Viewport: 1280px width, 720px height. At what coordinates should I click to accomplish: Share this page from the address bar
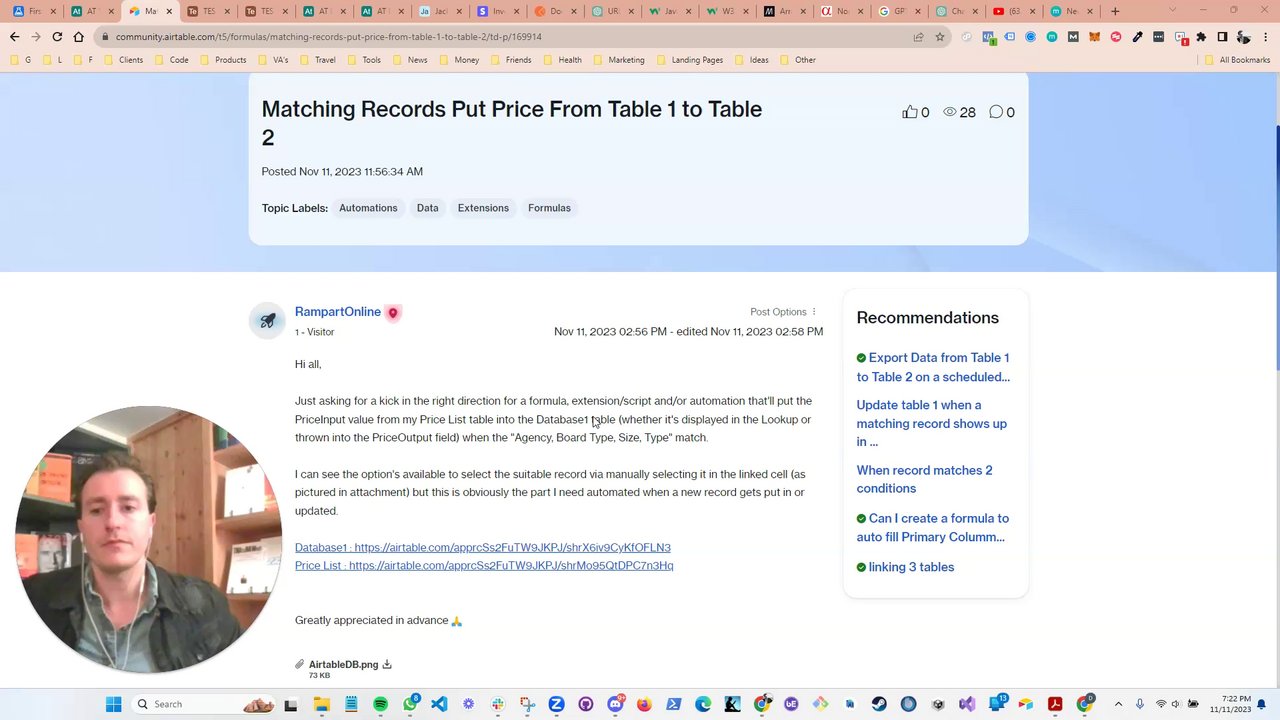click(918, 37)
